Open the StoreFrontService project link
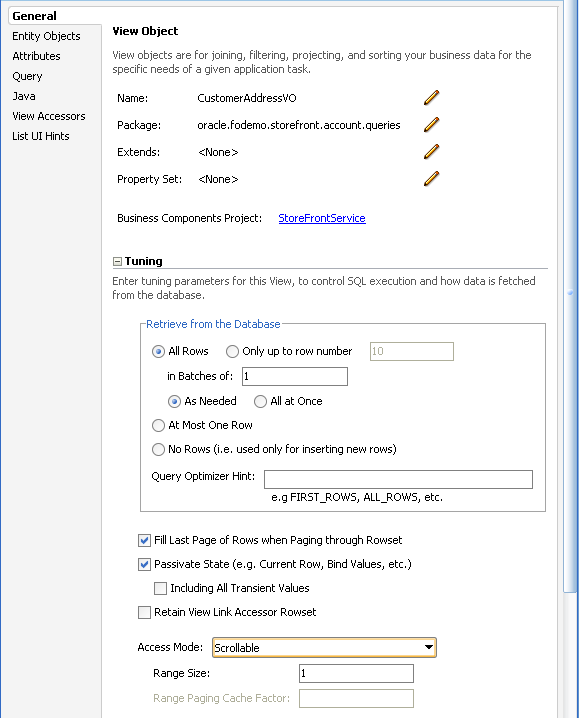Viewport: 579px width, 718px height. point(322,218)
